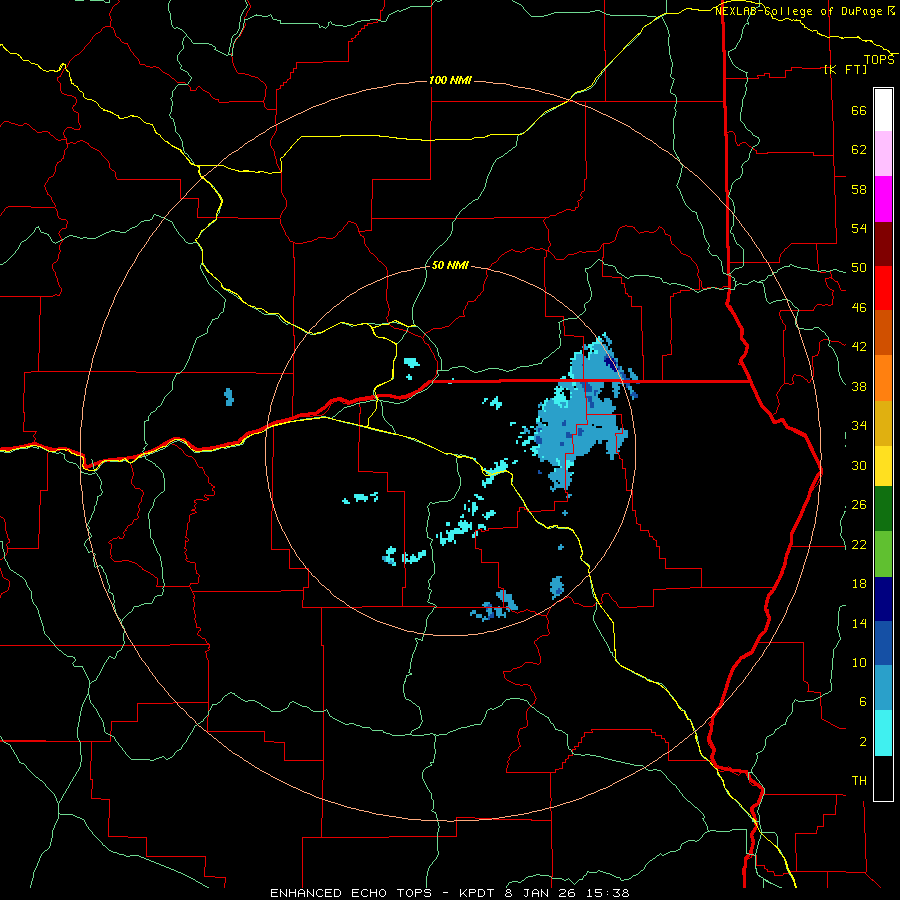This screenshot has width=900, height=900.
Task: Select the '22' legend value
Action: (859, 544)
